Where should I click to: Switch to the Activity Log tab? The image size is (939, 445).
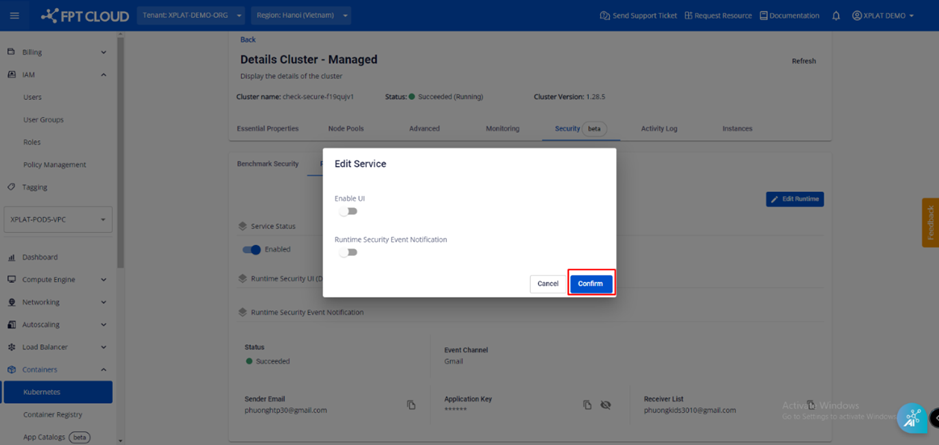[659, 129]
